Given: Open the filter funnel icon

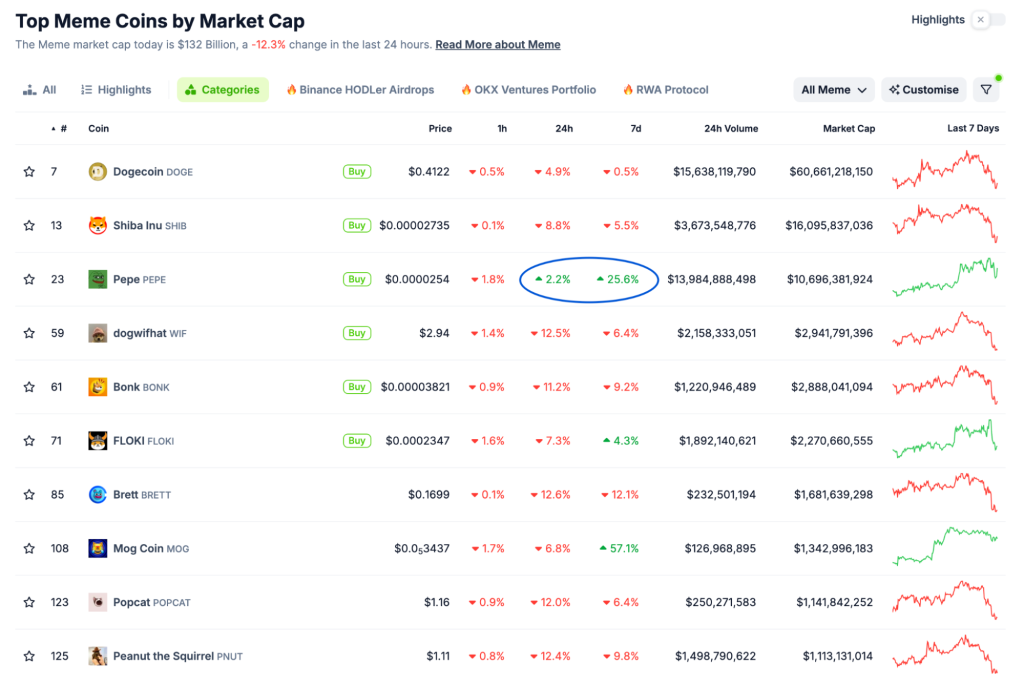Looking at the screenshot, I should coord(986,90).
